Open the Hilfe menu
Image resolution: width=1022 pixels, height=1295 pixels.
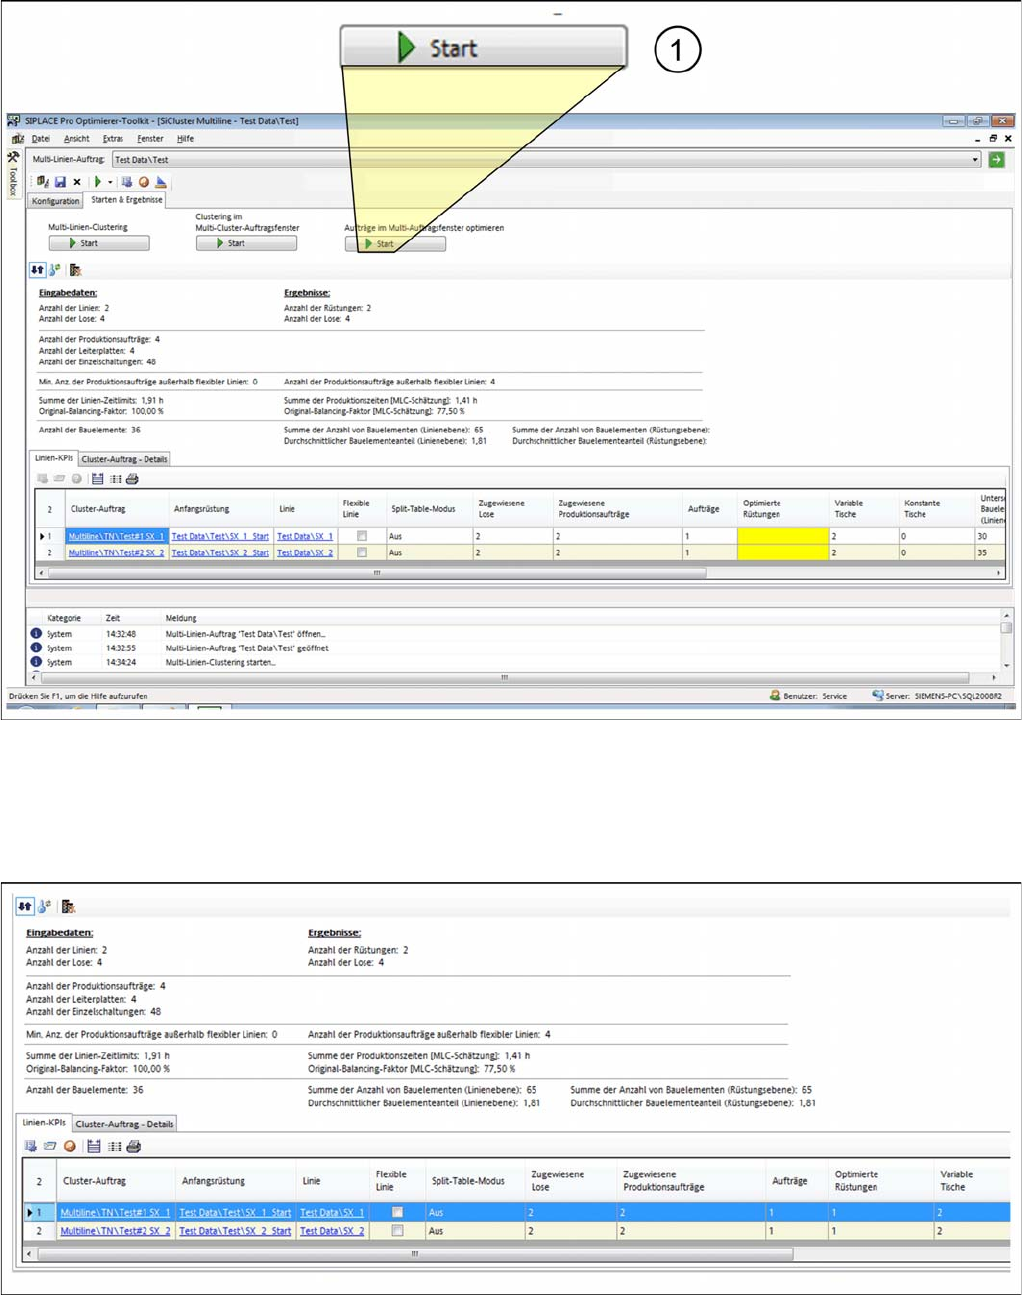point(185,139)
